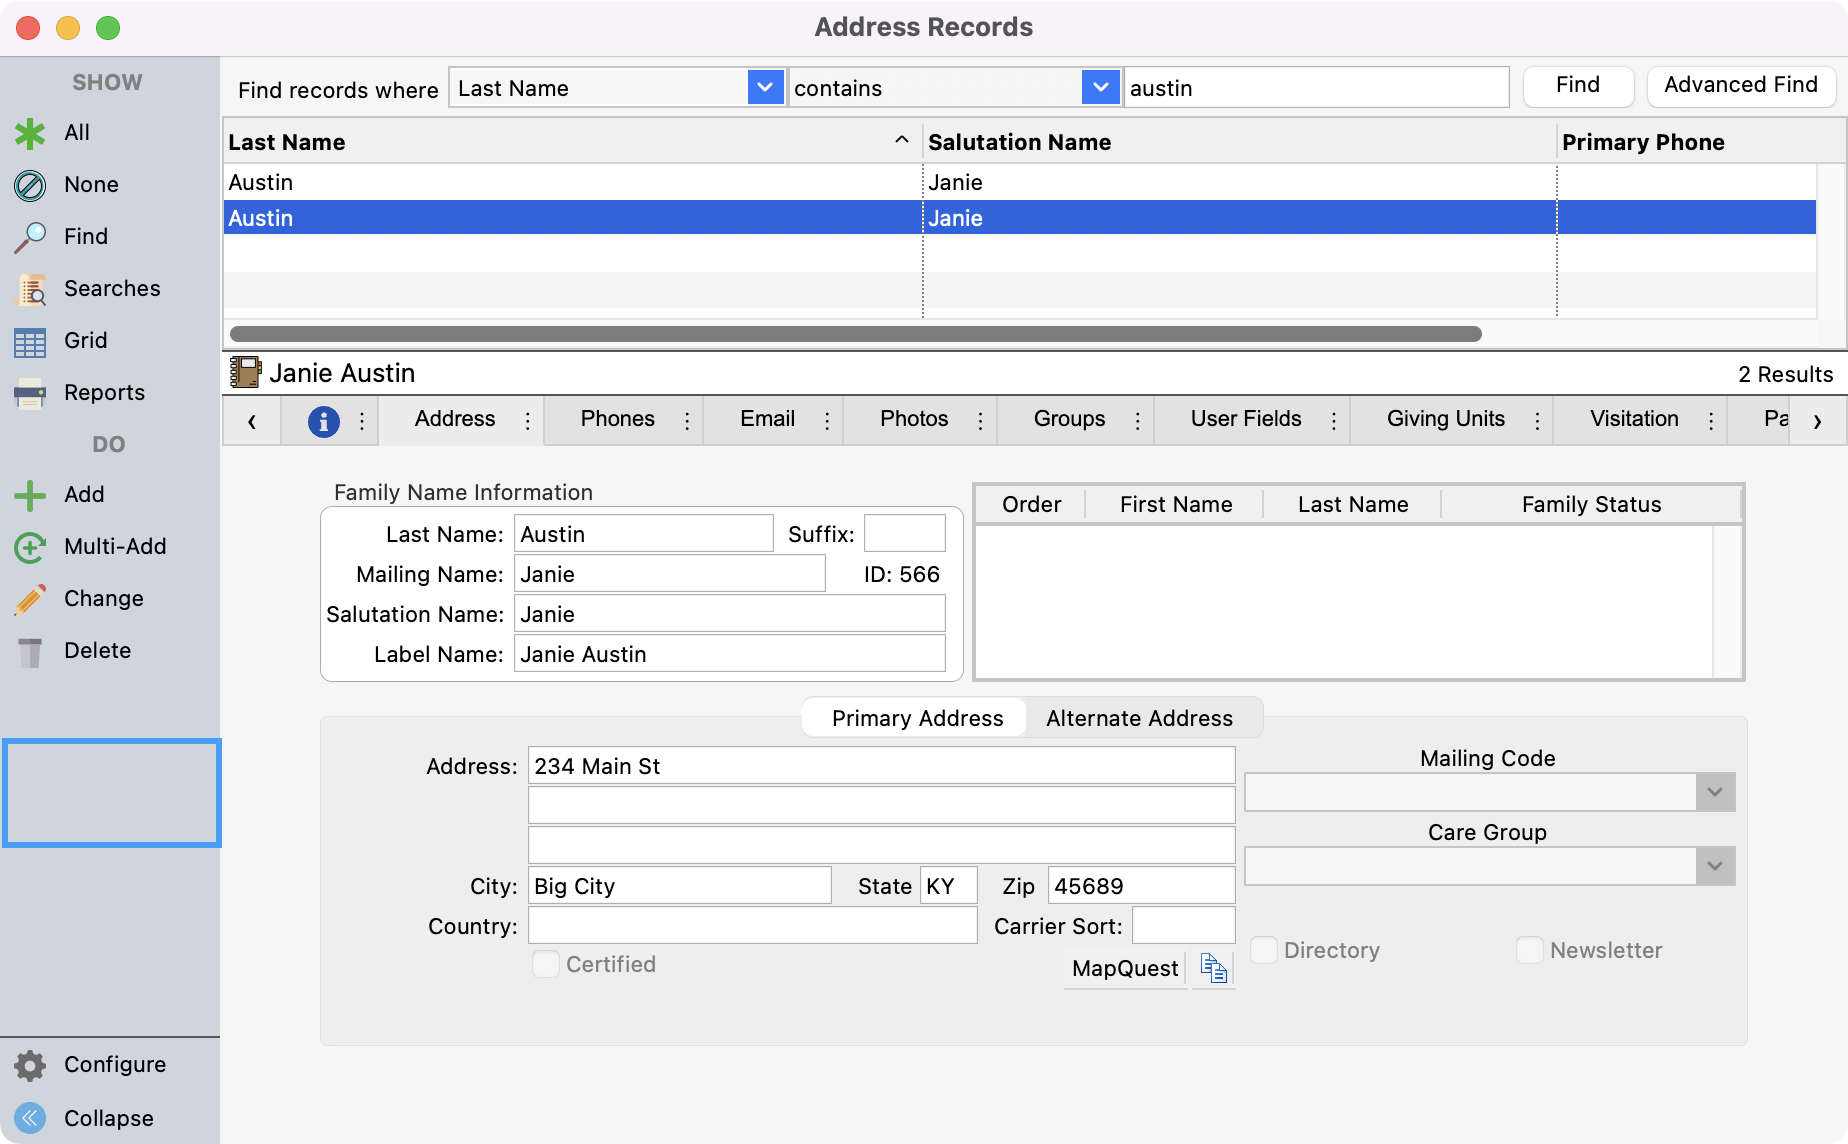Screen dimensions: 1848x1144
Task: Open Searches via the scroll icon
Action: tap(30, 289)
